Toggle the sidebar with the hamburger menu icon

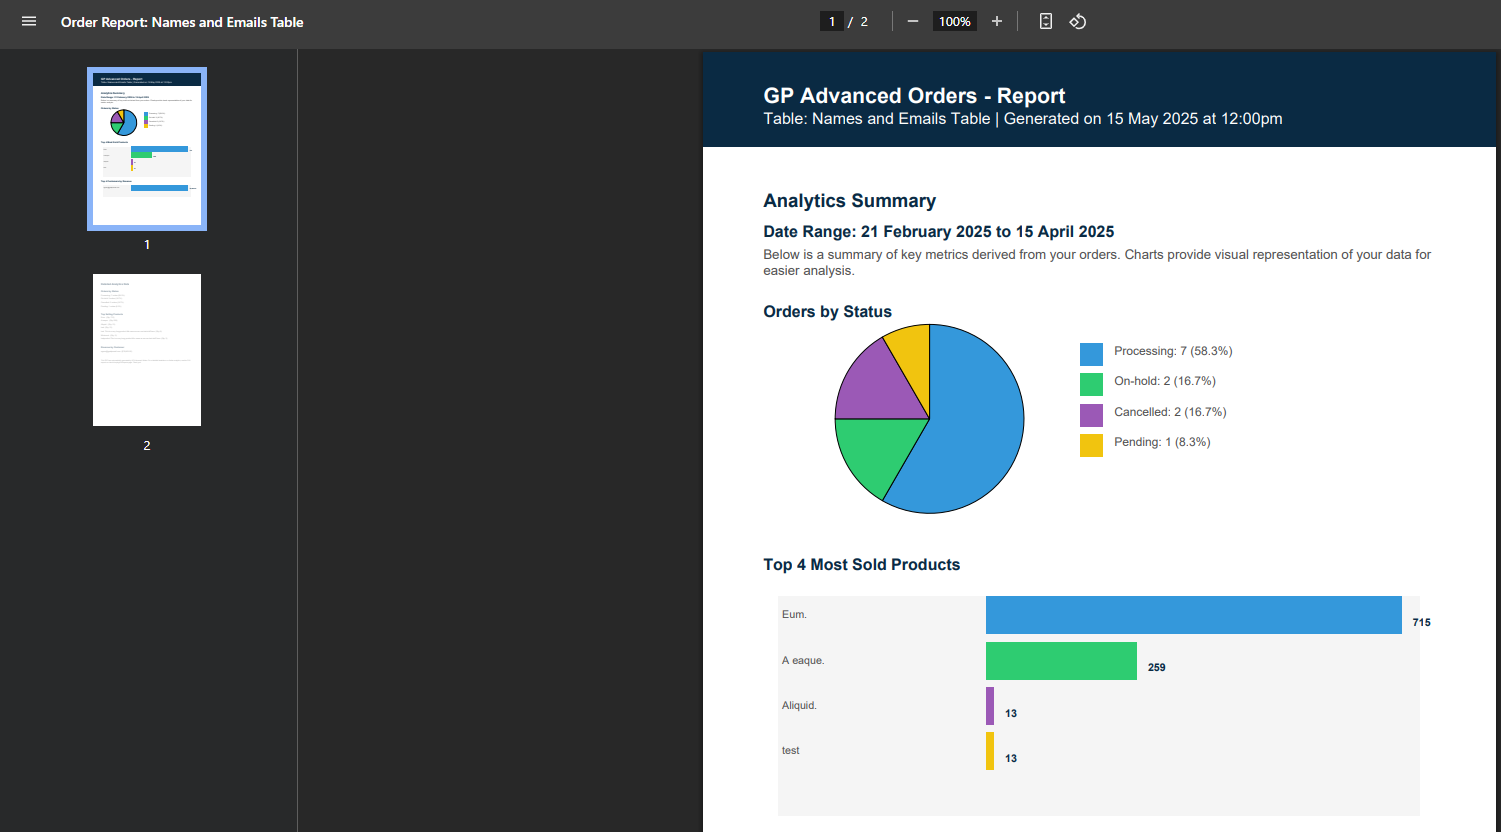tap(29, 21)
